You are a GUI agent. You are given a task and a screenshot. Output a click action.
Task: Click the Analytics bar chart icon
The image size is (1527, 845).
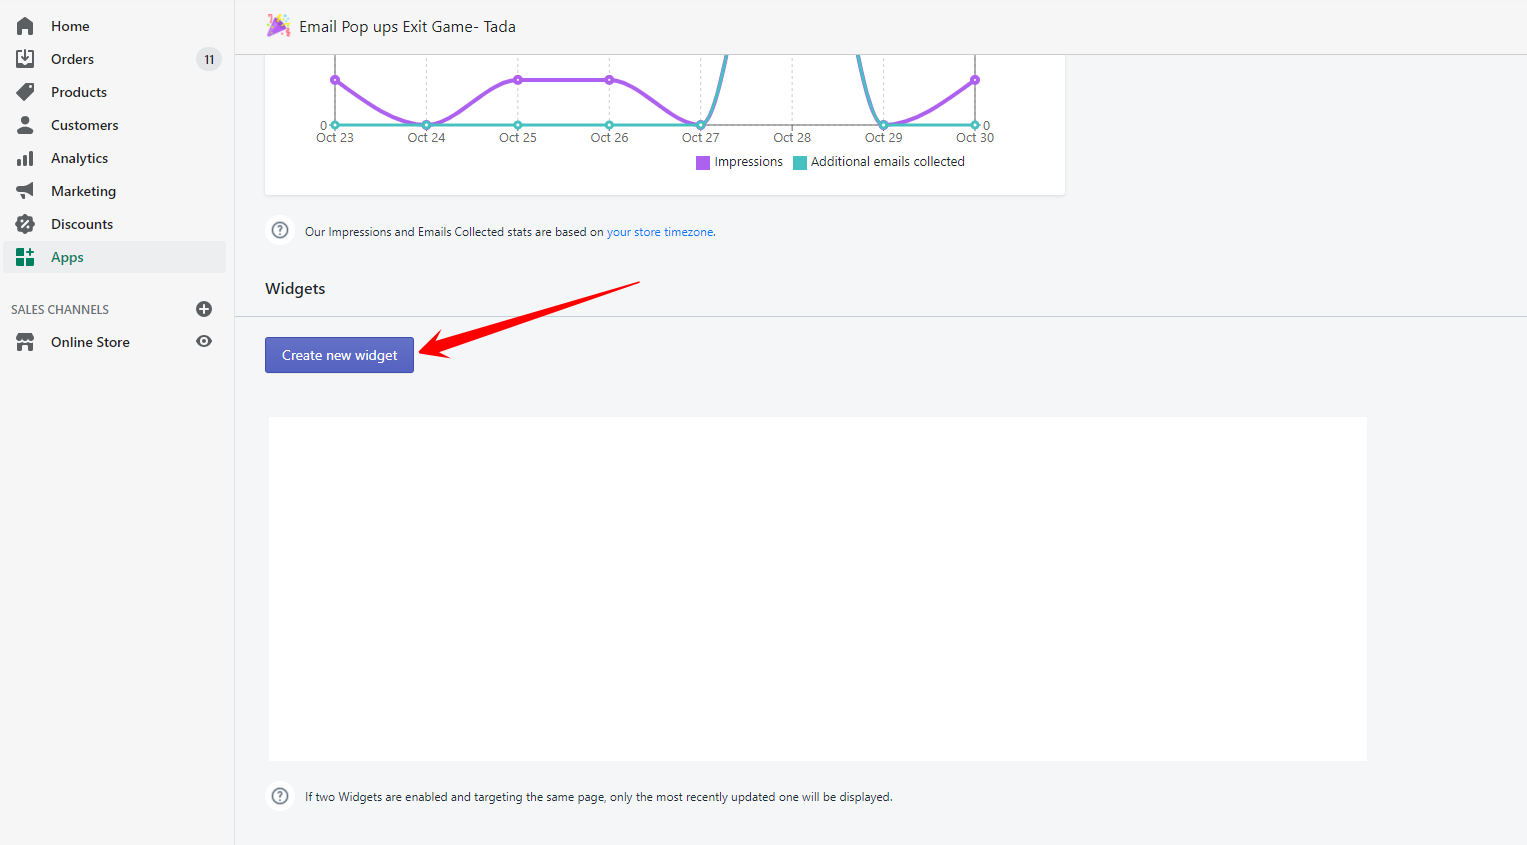tap(25, 158)
